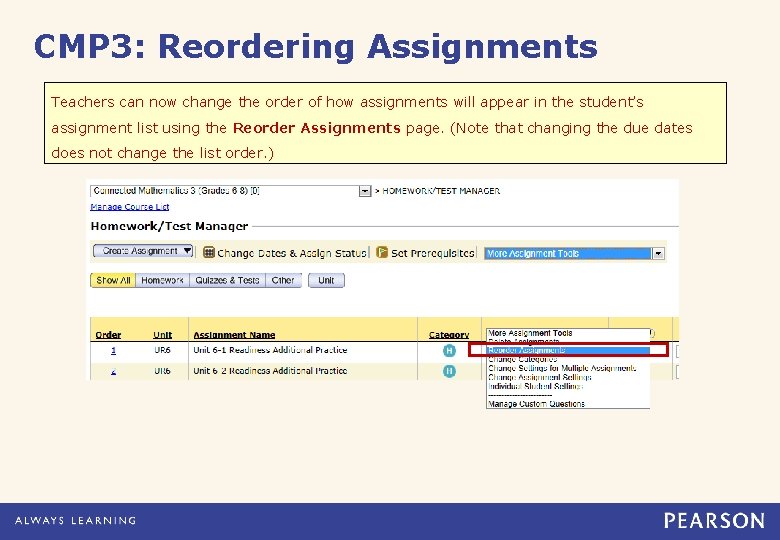Expand the More Assignment Tools combo box arrow
The width and height of the screenshot is (780, 540).
[658, 254]
